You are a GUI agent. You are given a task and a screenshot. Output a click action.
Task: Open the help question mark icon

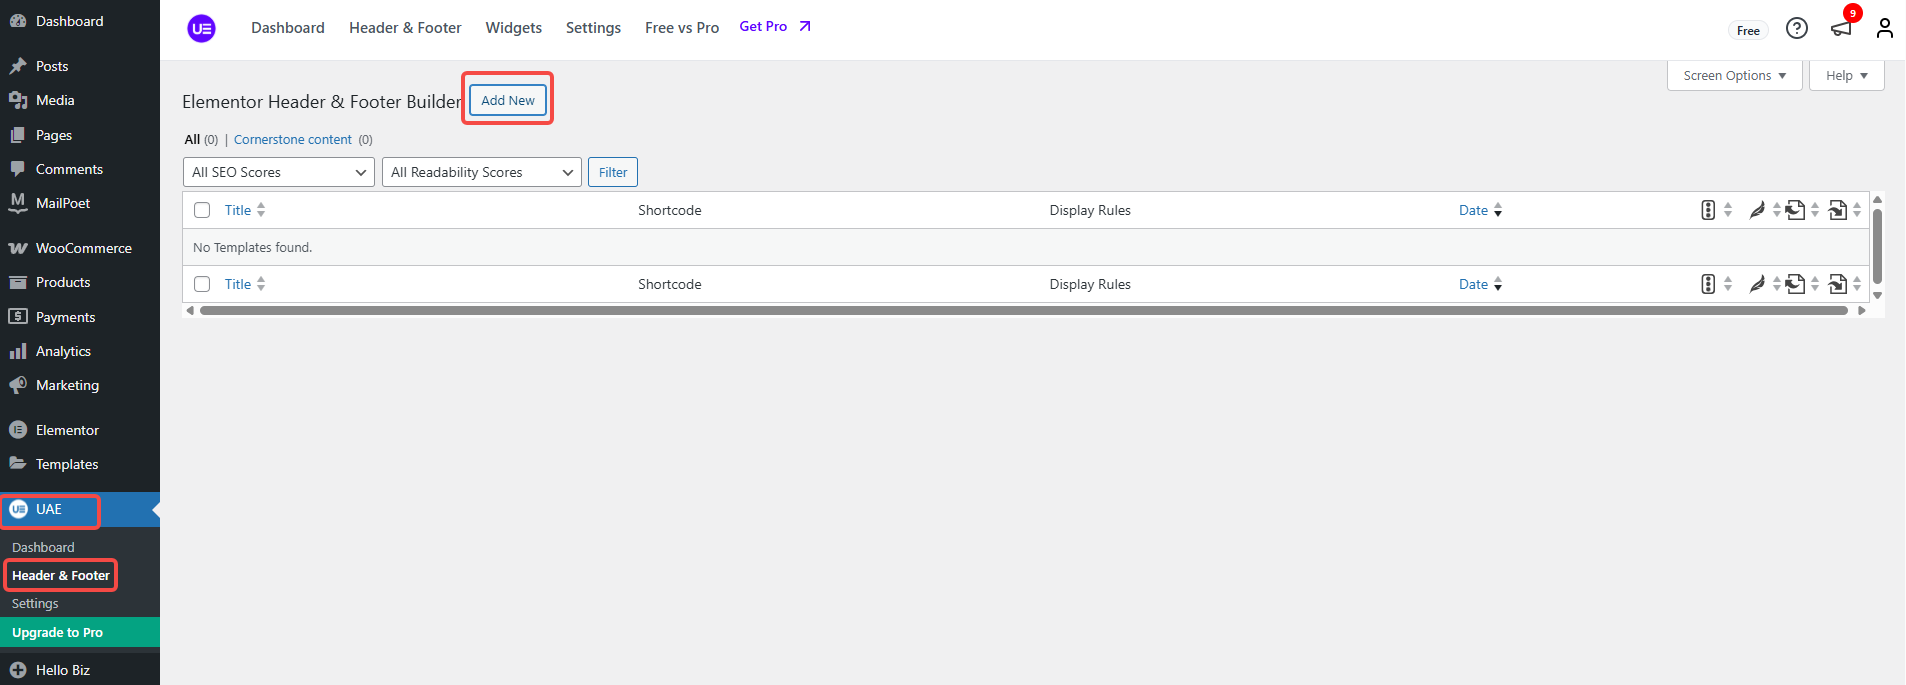1796,28
